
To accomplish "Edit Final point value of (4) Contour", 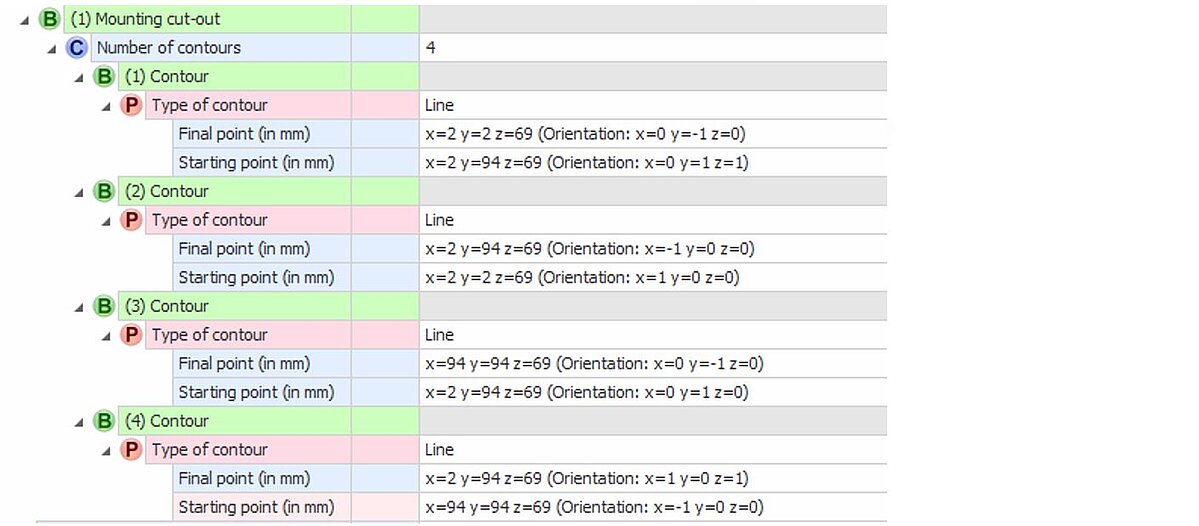I will click(x=586, y=479).
